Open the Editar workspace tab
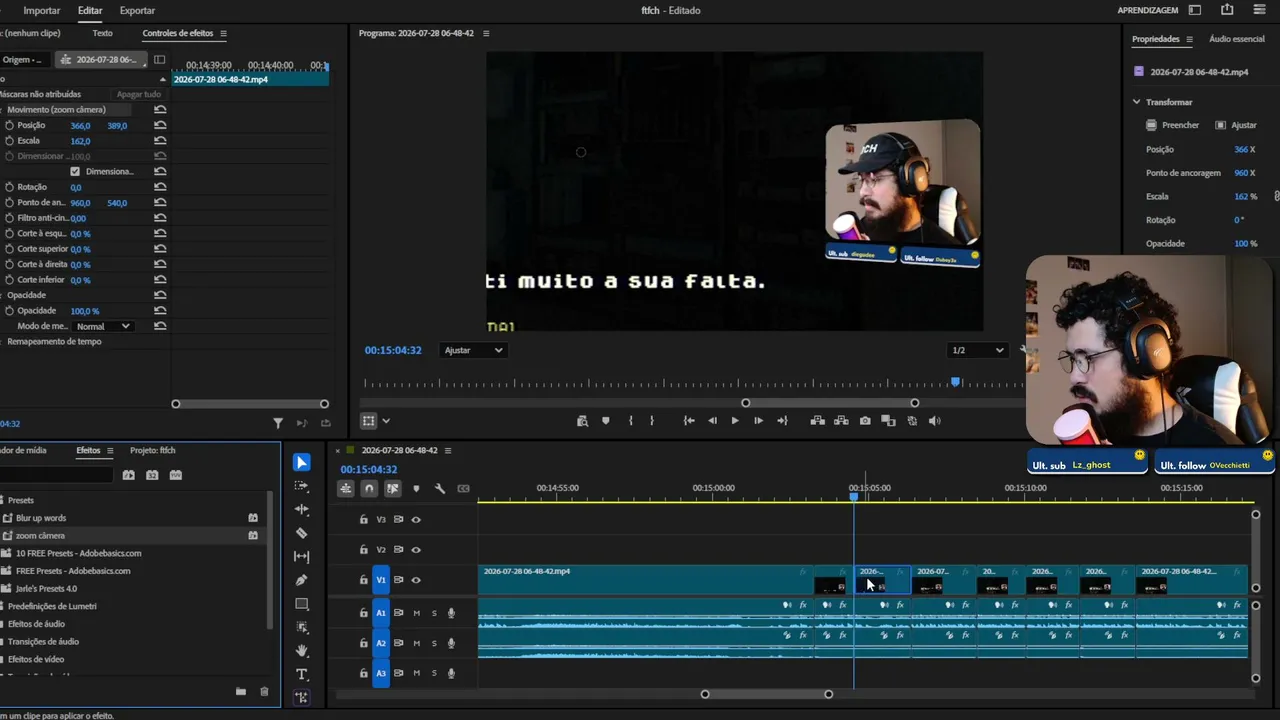This screenshot has width=1280, height=720. pos(90,10)
